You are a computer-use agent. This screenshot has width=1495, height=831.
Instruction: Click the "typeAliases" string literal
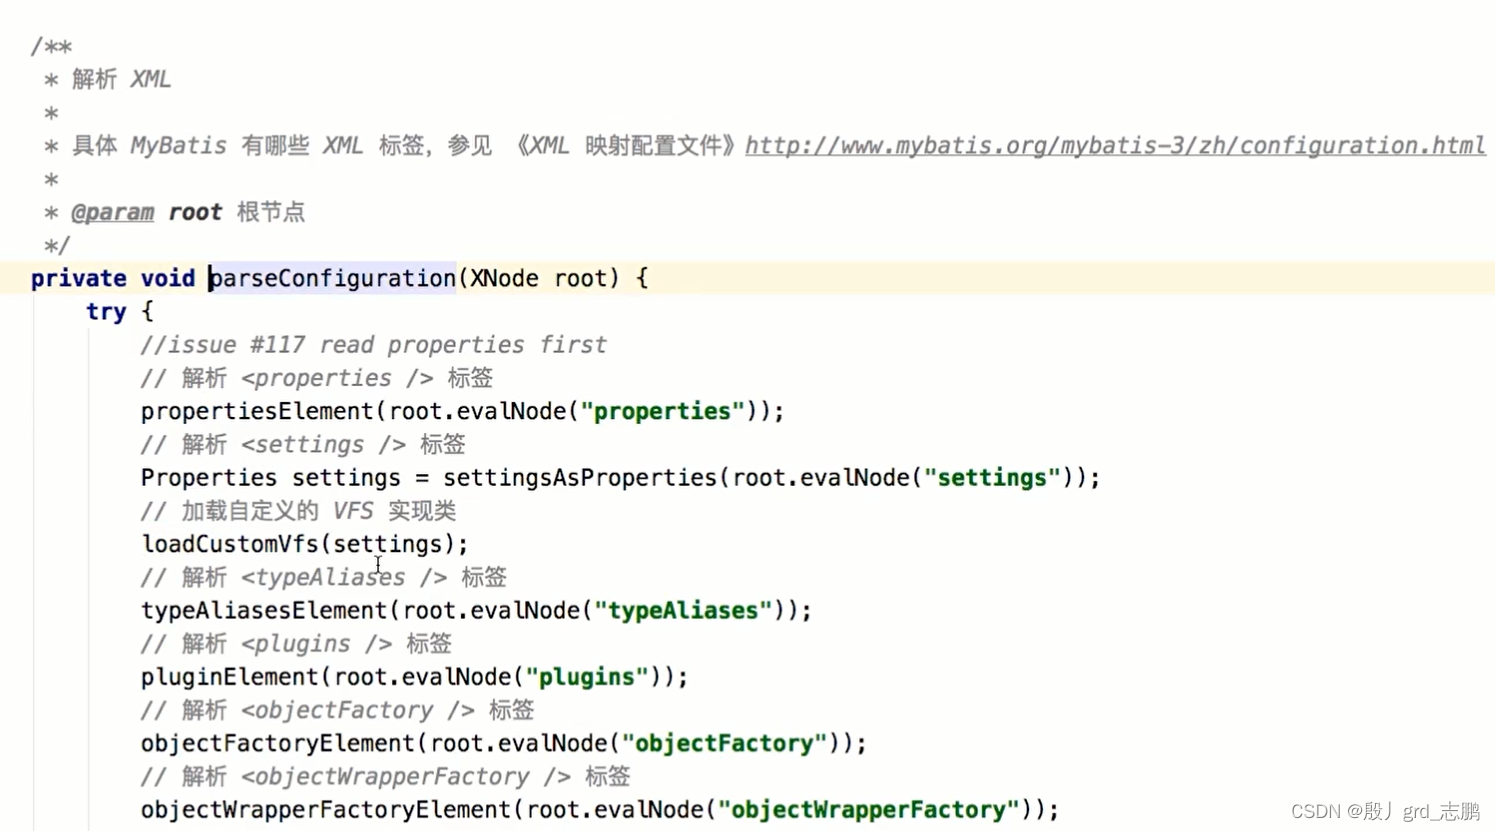[x=683, y=610]
